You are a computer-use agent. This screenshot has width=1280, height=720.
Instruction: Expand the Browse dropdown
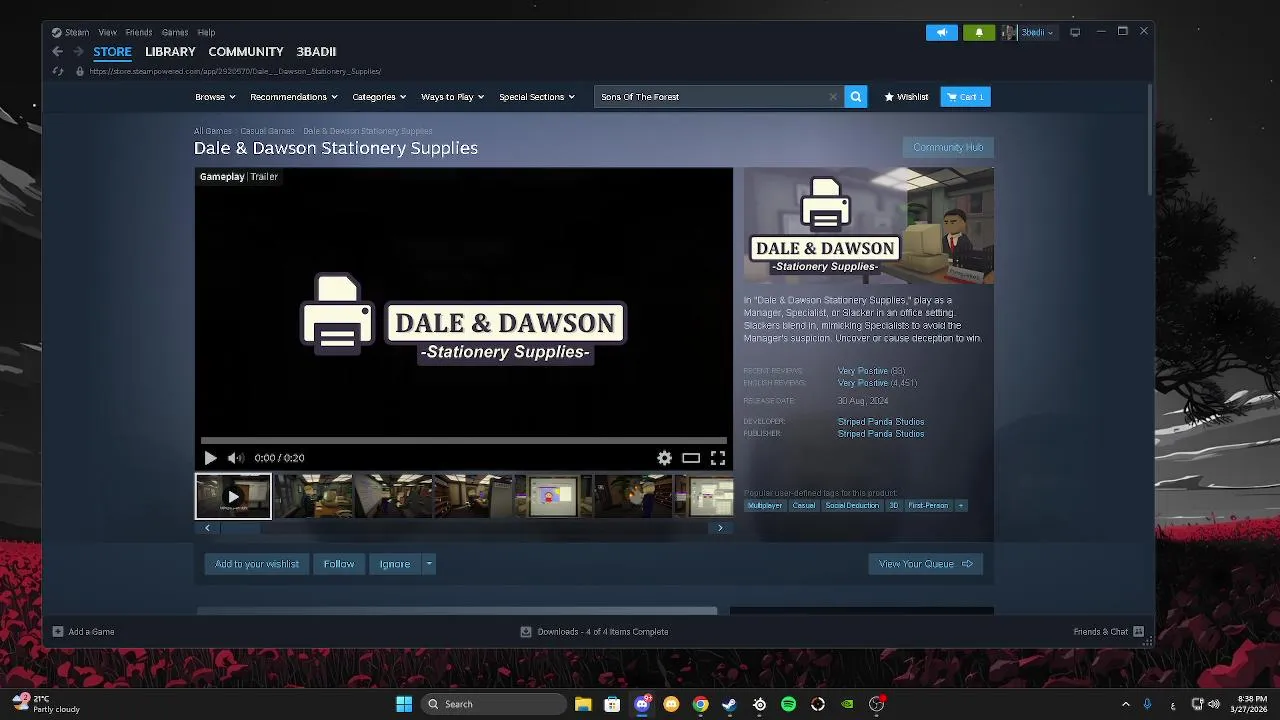(215, 97)
